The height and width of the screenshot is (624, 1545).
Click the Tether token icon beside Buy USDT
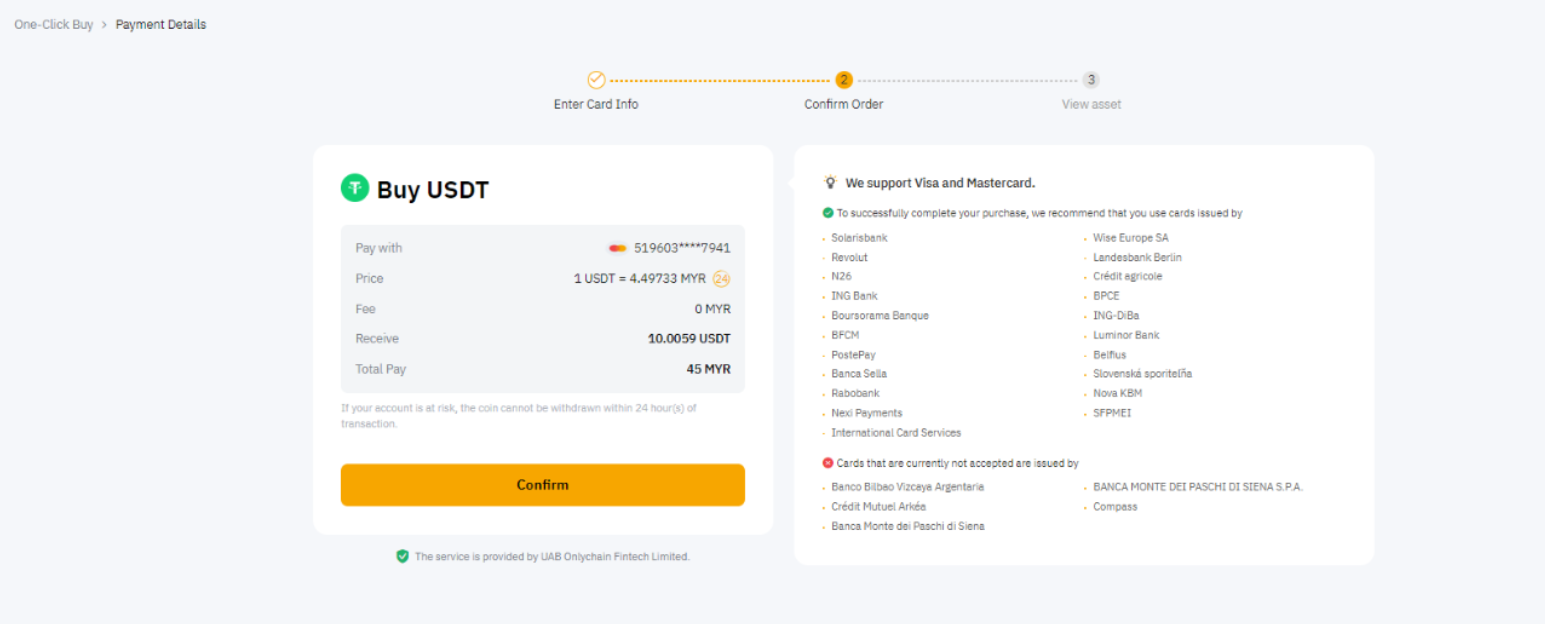(354, 189)
